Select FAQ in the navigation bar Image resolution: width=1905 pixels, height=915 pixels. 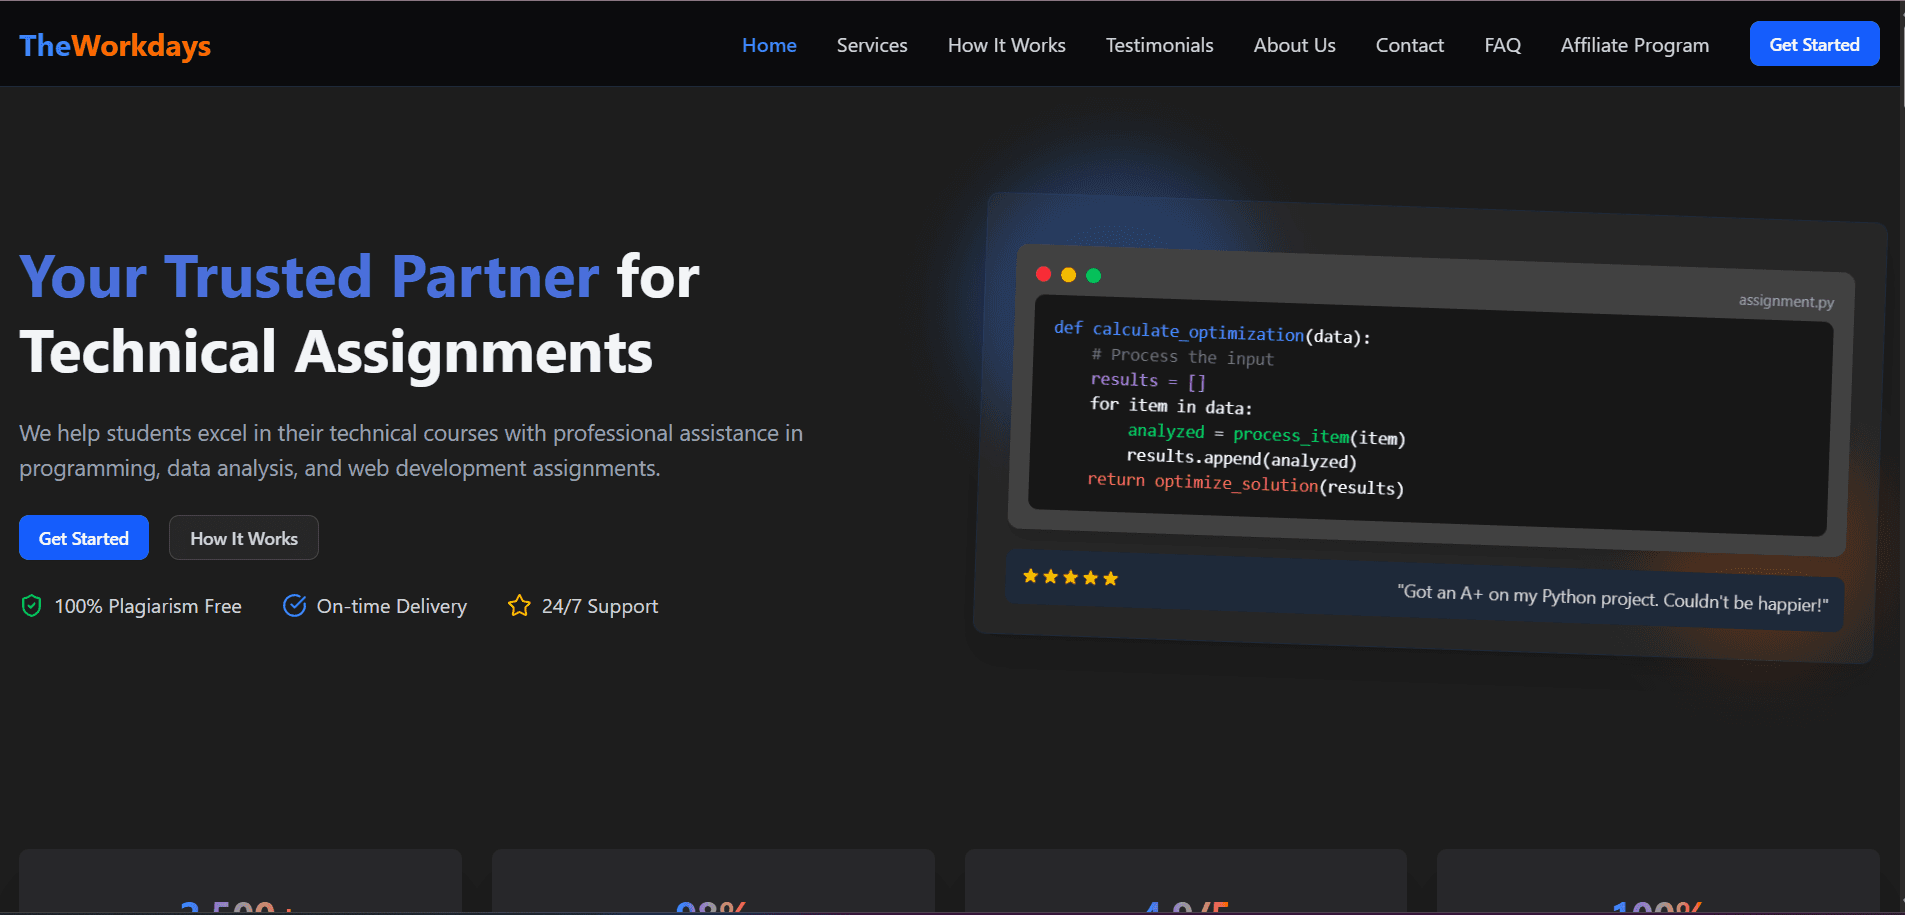1502,45
